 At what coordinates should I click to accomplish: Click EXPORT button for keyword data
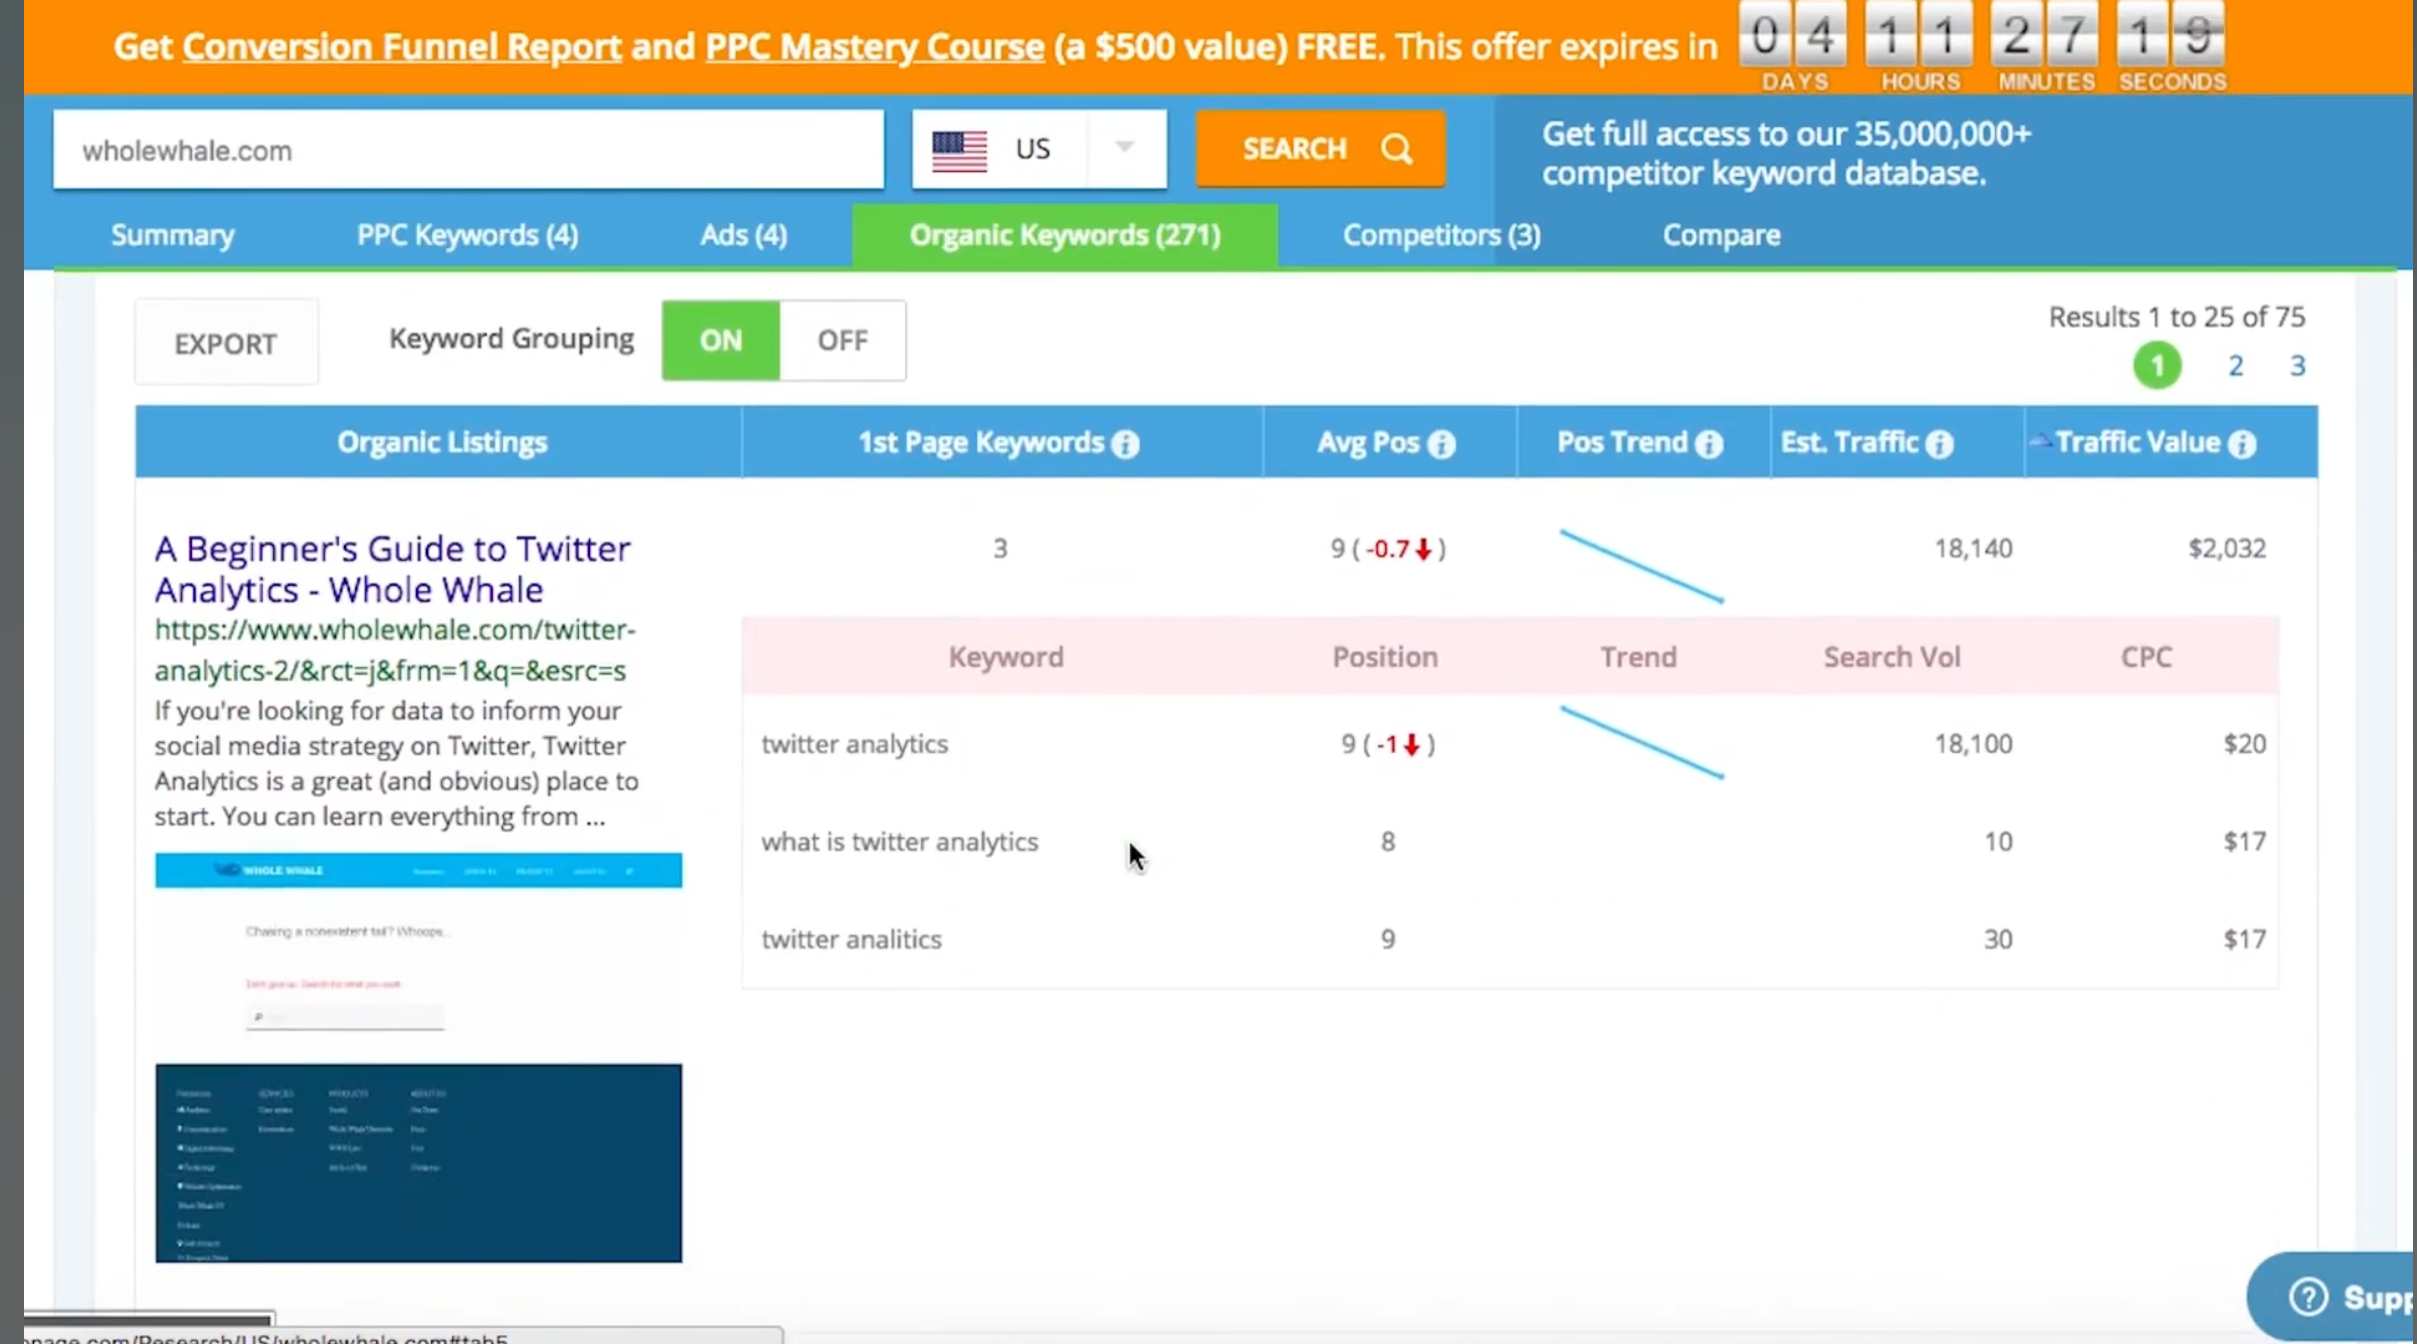[223, 343]
